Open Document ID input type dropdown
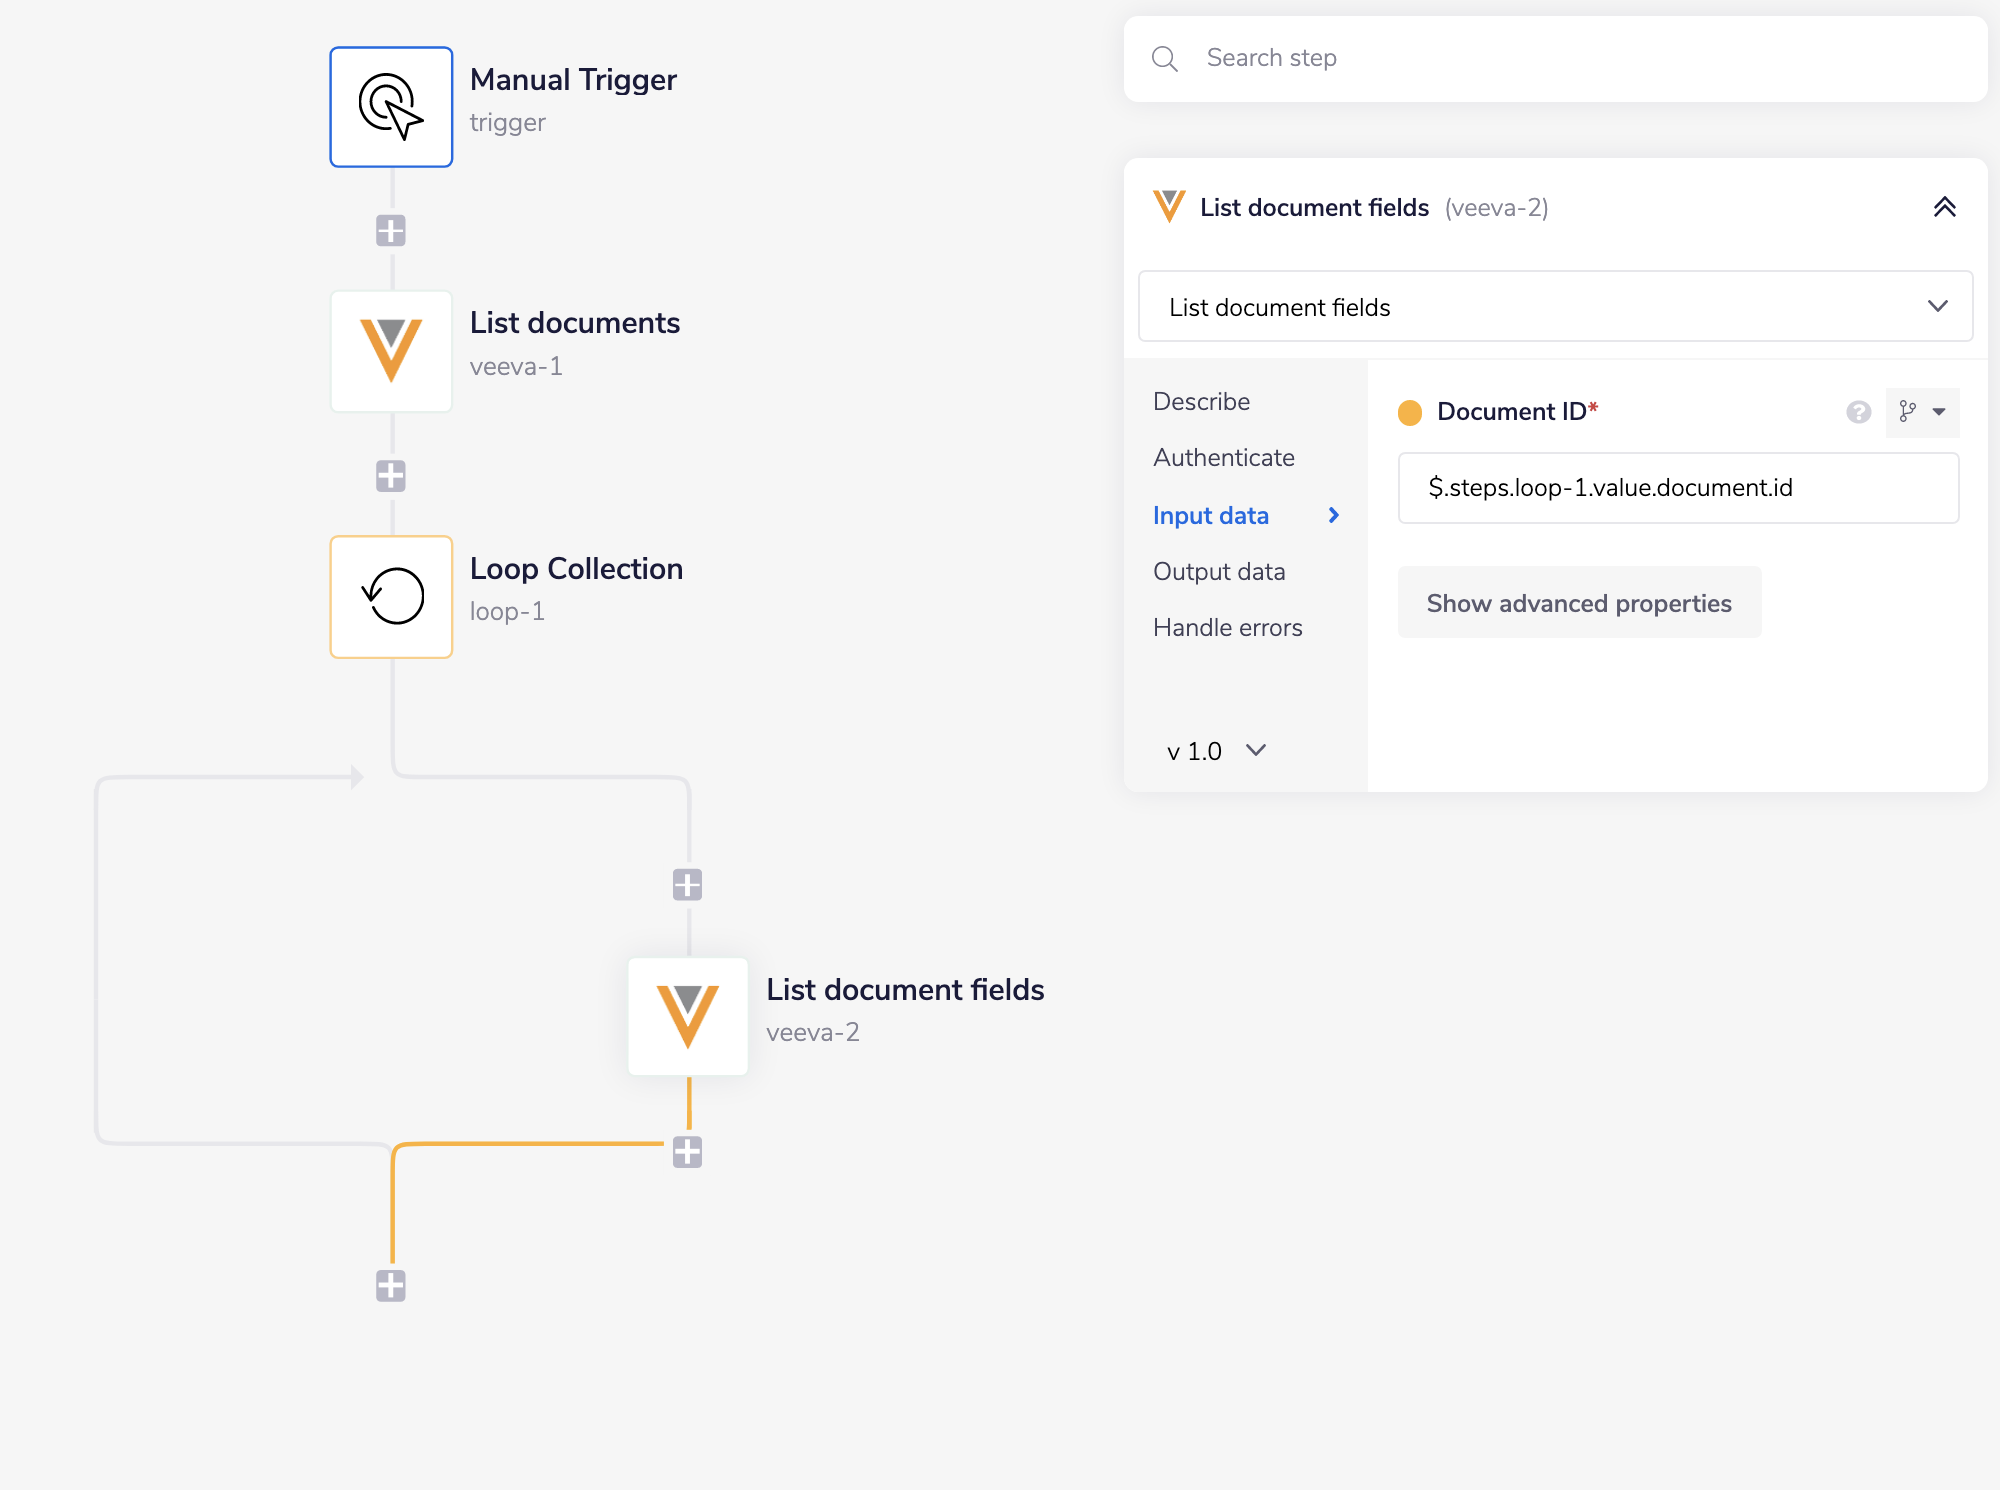 tap(1922, 412)
